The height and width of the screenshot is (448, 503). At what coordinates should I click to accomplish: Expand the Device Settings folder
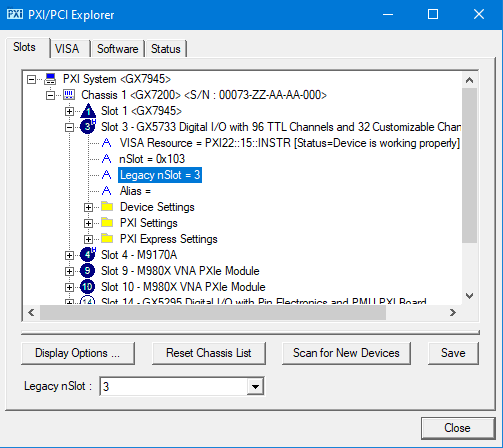coord(88,207)
